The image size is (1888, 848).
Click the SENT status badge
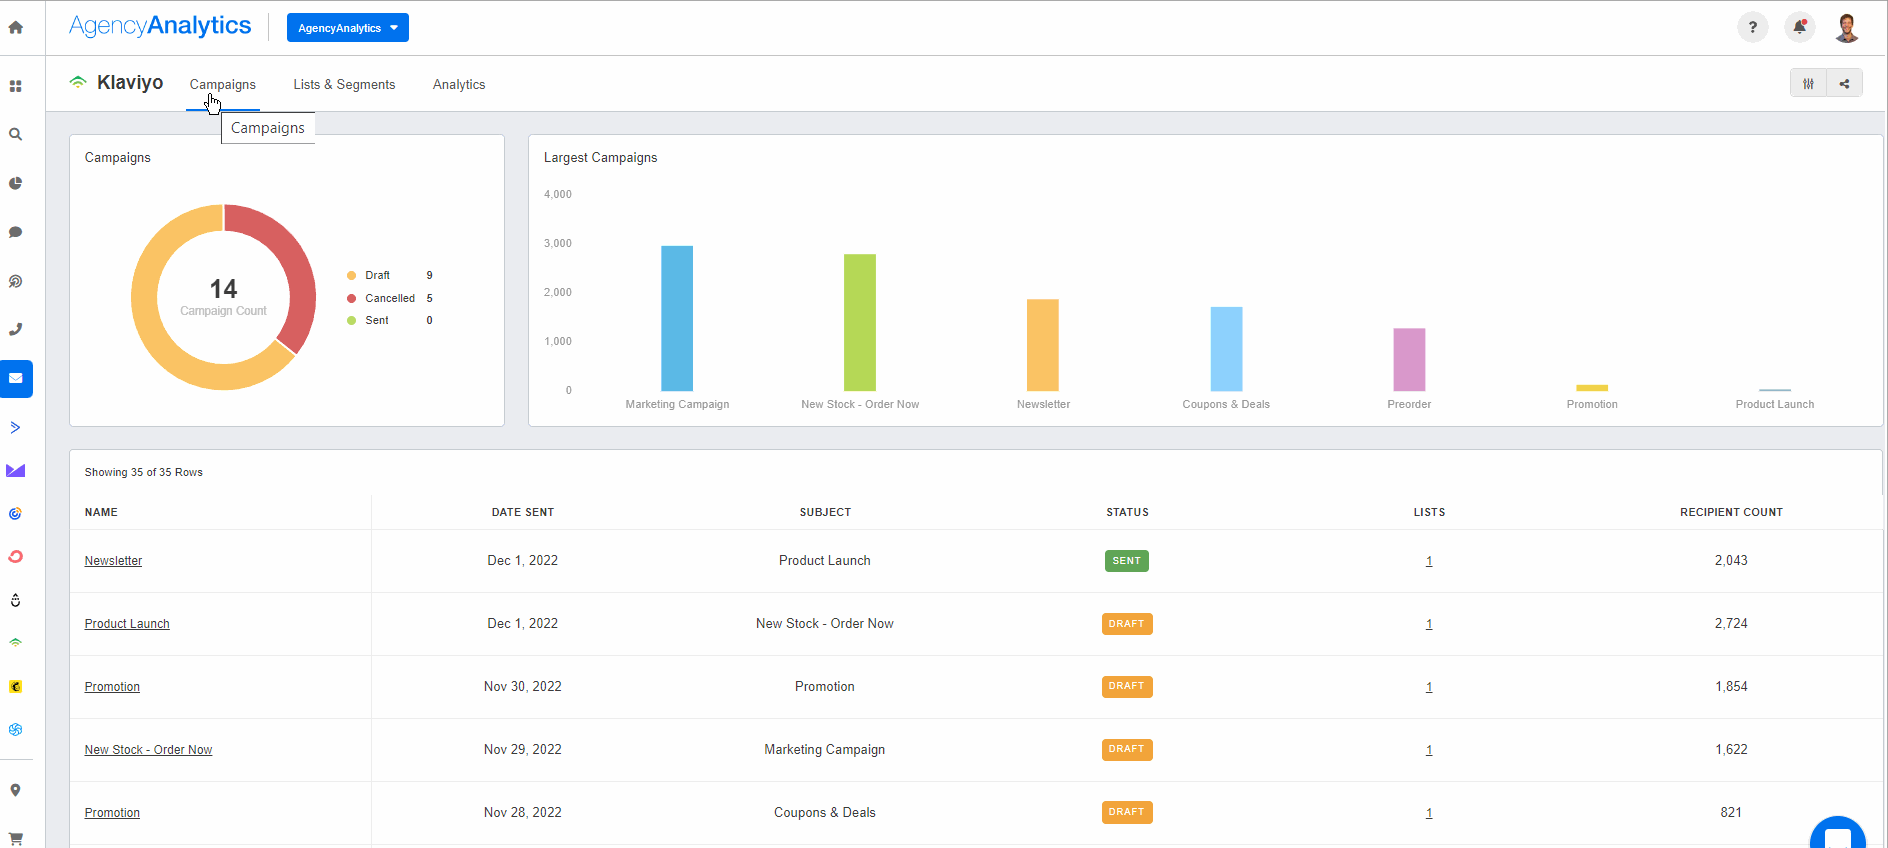coord(1127,561)
